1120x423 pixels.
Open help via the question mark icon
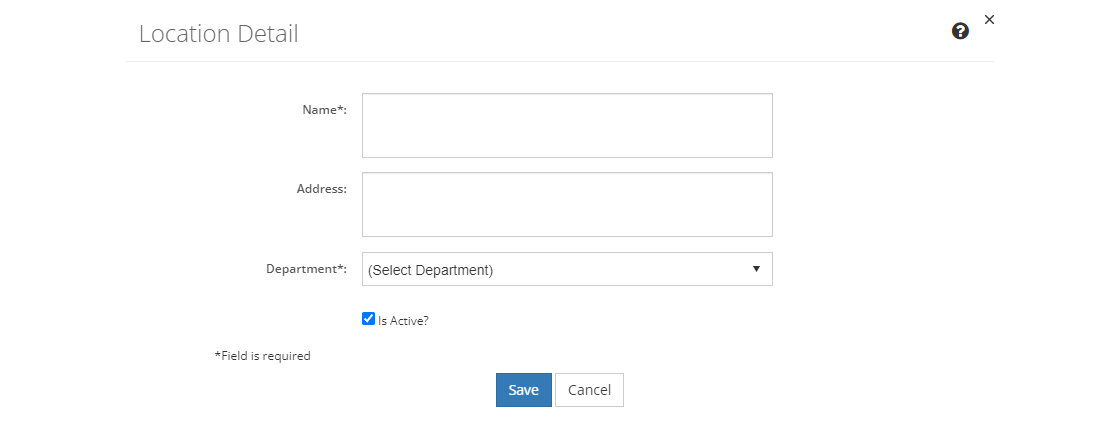pyautogui.click(x=960, y=31)
